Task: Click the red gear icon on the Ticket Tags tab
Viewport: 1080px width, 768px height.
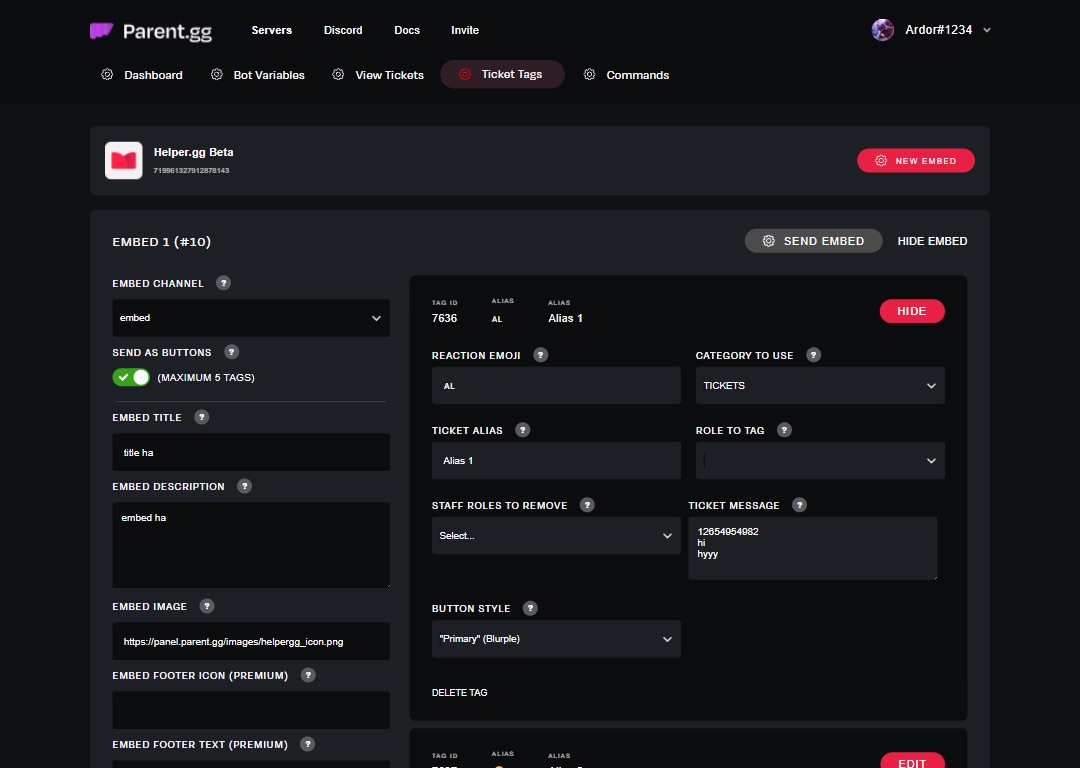Action: (465, 74)
